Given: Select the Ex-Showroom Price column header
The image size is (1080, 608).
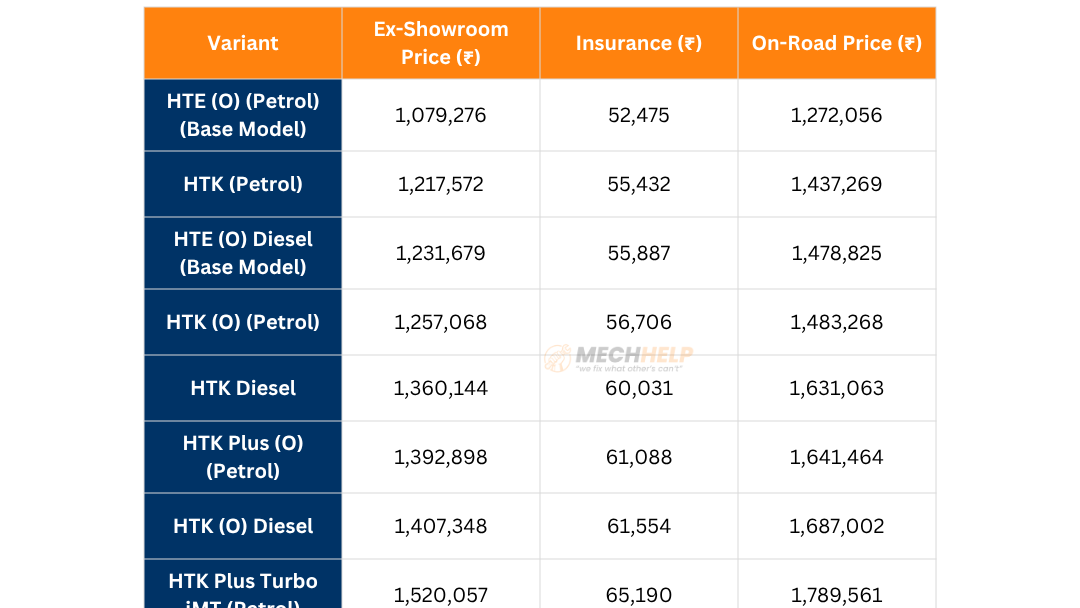Looking at the screenshot, I should pyautogui.click(x=441, y=43).
